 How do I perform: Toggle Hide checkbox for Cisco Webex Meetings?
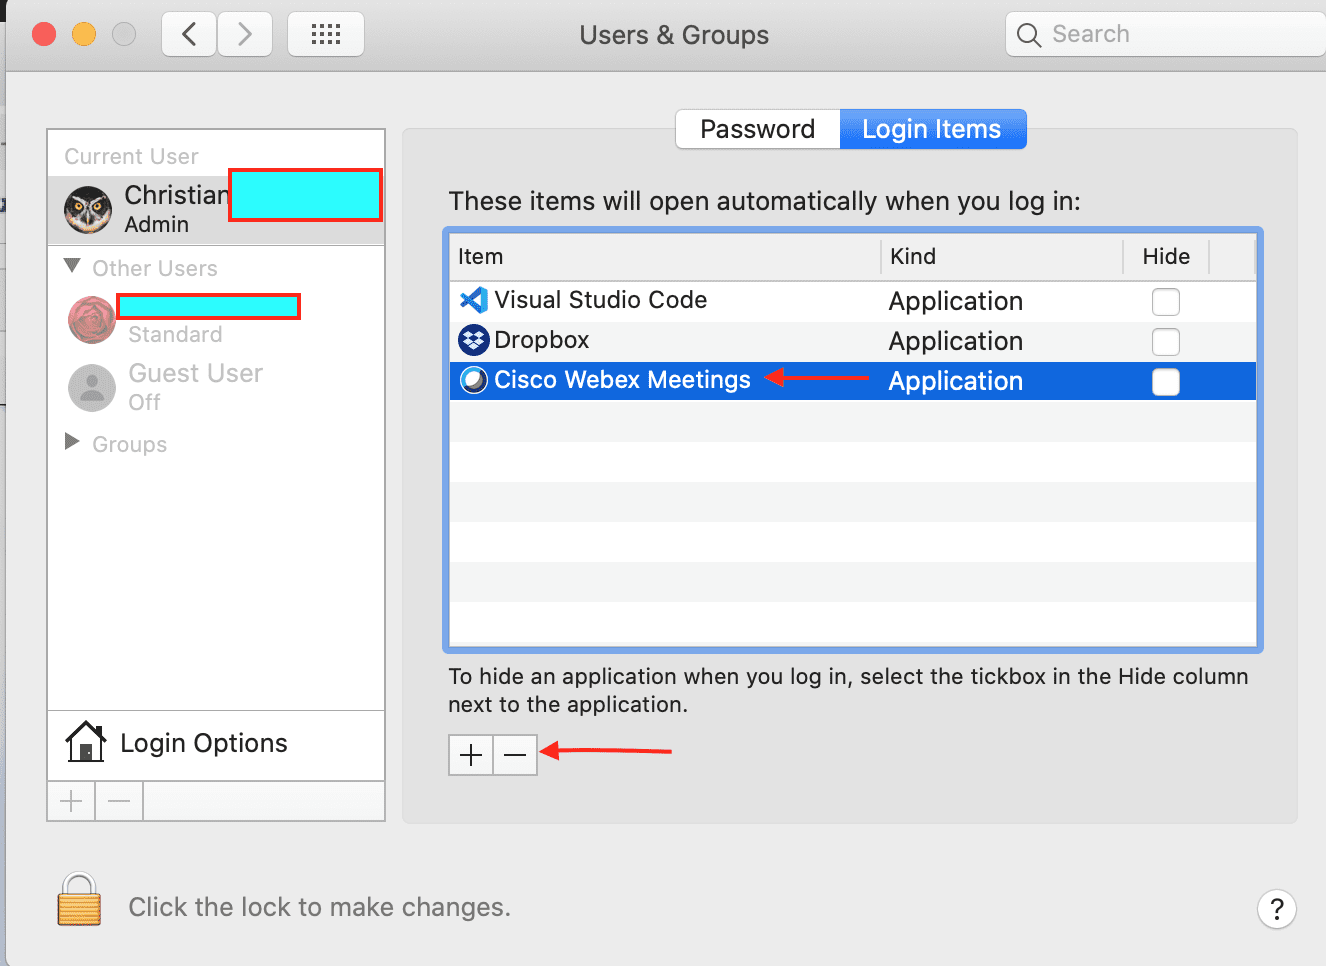click(x=1165, y=382)
